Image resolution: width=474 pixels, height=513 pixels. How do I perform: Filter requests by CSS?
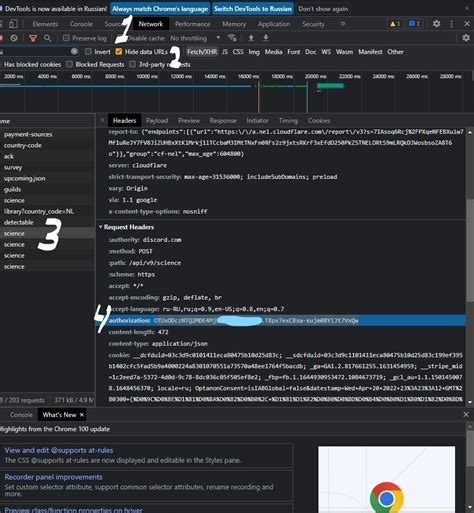(238, 52)
